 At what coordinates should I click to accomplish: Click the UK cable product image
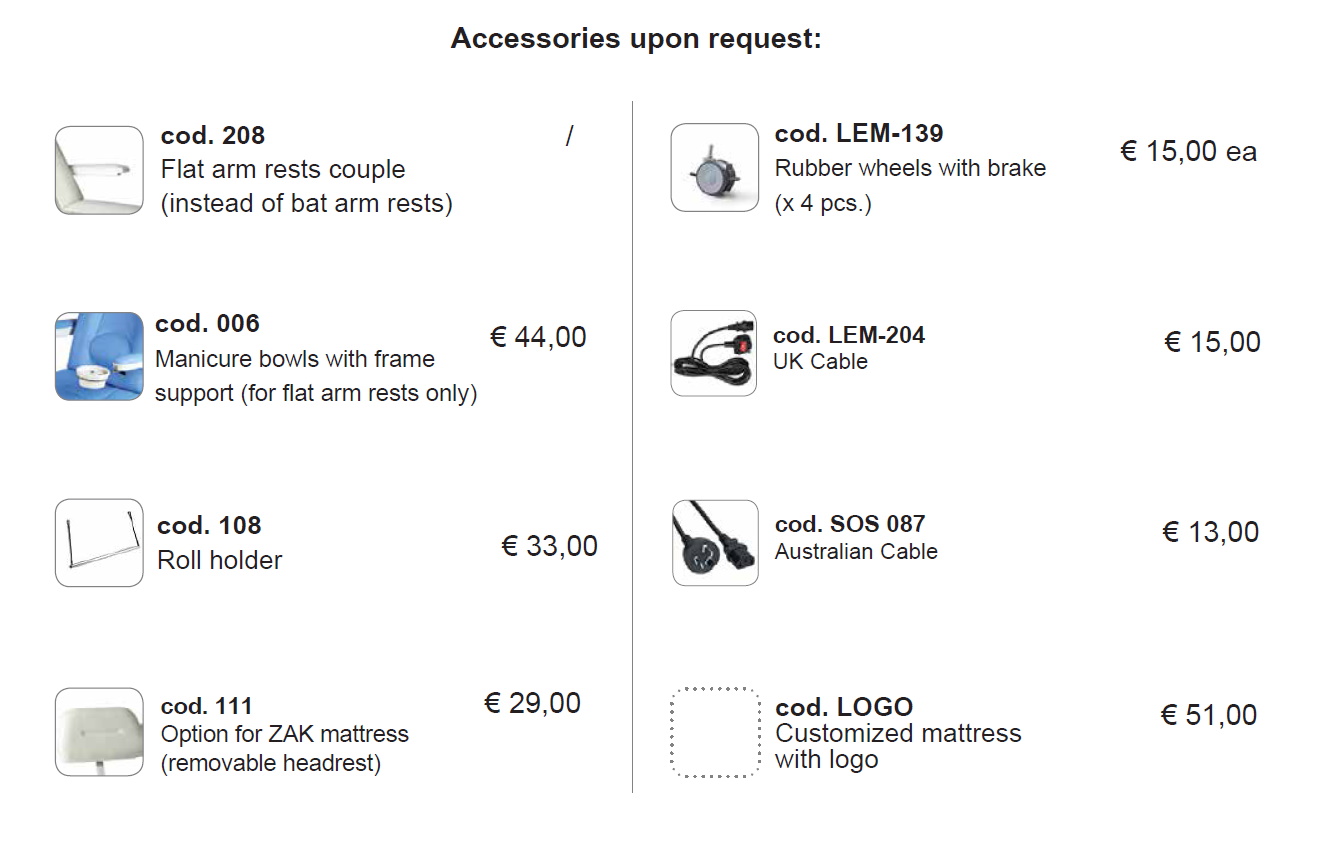tap(714, 353)
